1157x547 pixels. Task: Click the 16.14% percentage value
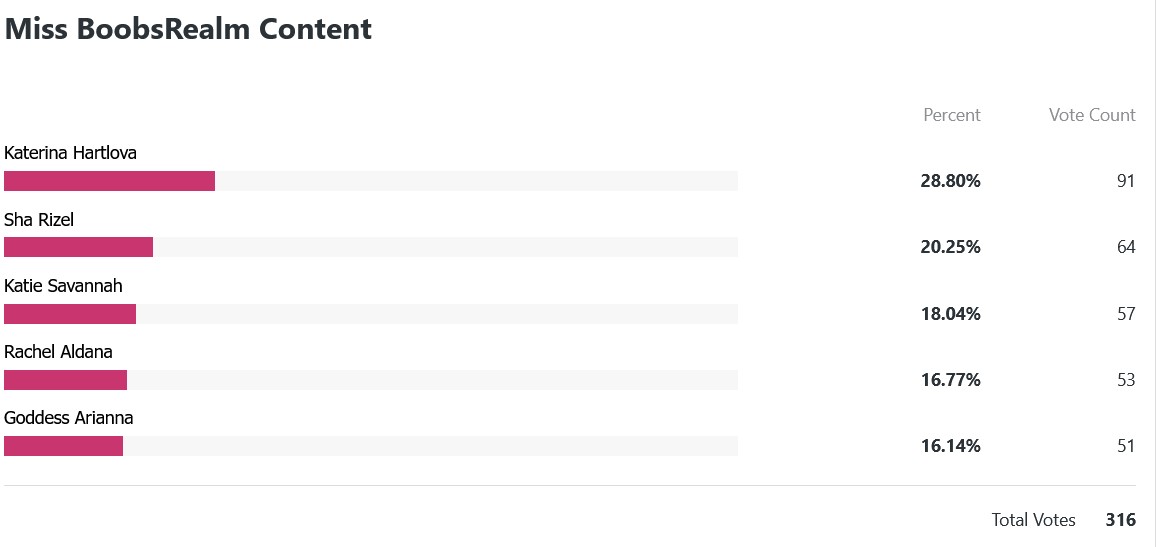point(950,446)
